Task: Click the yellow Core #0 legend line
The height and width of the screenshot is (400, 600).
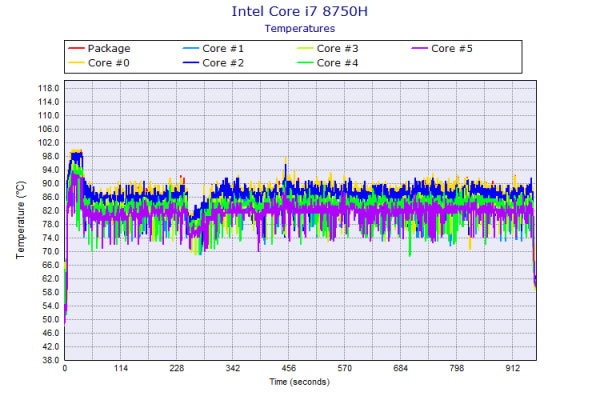Action: [76, 63]
